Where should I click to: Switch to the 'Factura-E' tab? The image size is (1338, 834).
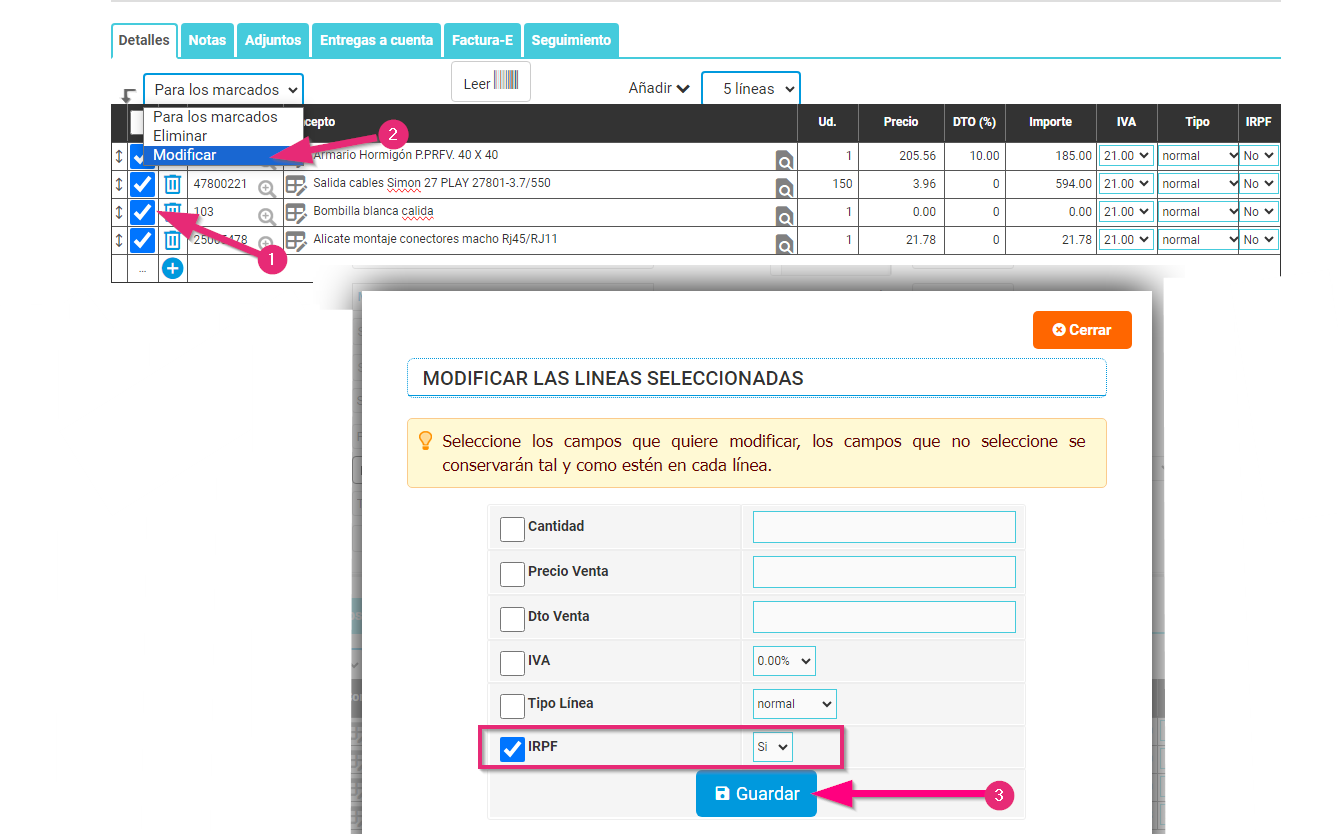482,40
